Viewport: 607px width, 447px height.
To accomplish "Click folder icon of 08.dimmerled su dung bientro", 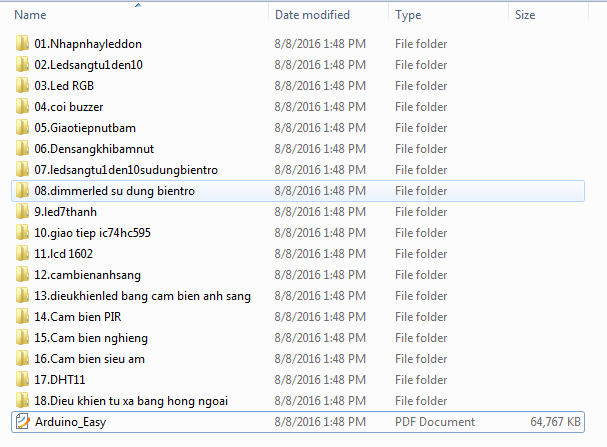I will 22,190.
